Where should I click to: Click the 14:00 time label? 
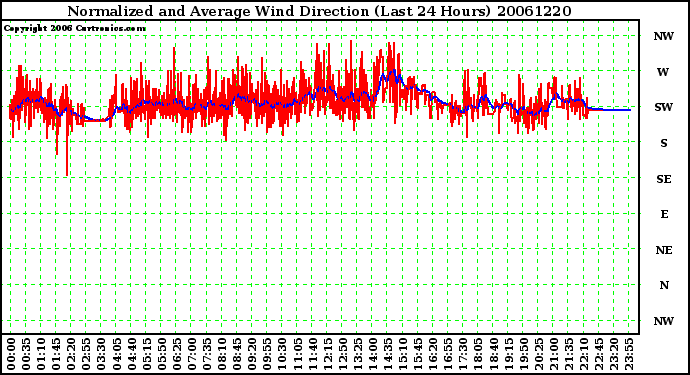click(x=372, y=354)
